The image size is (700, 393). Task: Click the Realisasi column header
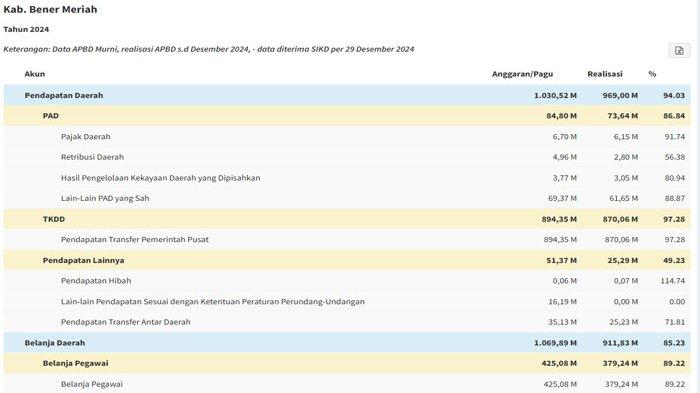pyautogui.click(x=605, y=74)
